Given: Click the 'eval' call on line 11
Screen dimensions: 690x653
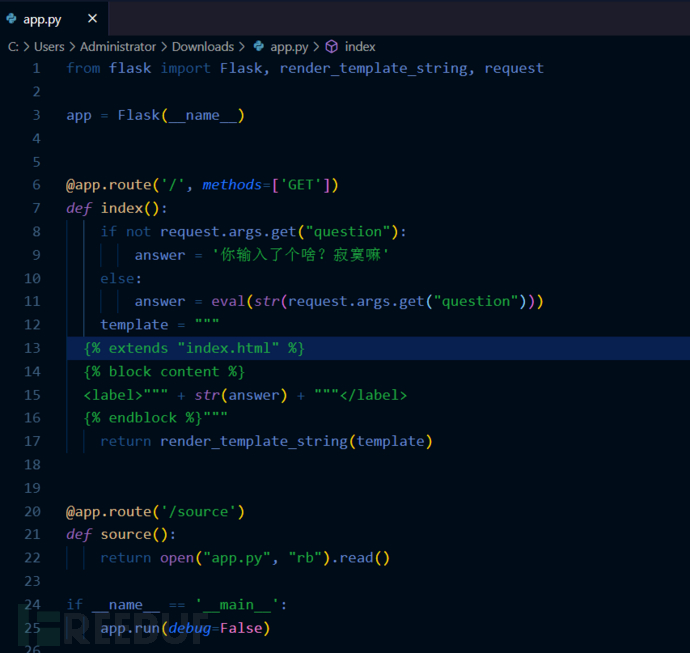Looking at the screenshot, I should click(x=228, y=301).
